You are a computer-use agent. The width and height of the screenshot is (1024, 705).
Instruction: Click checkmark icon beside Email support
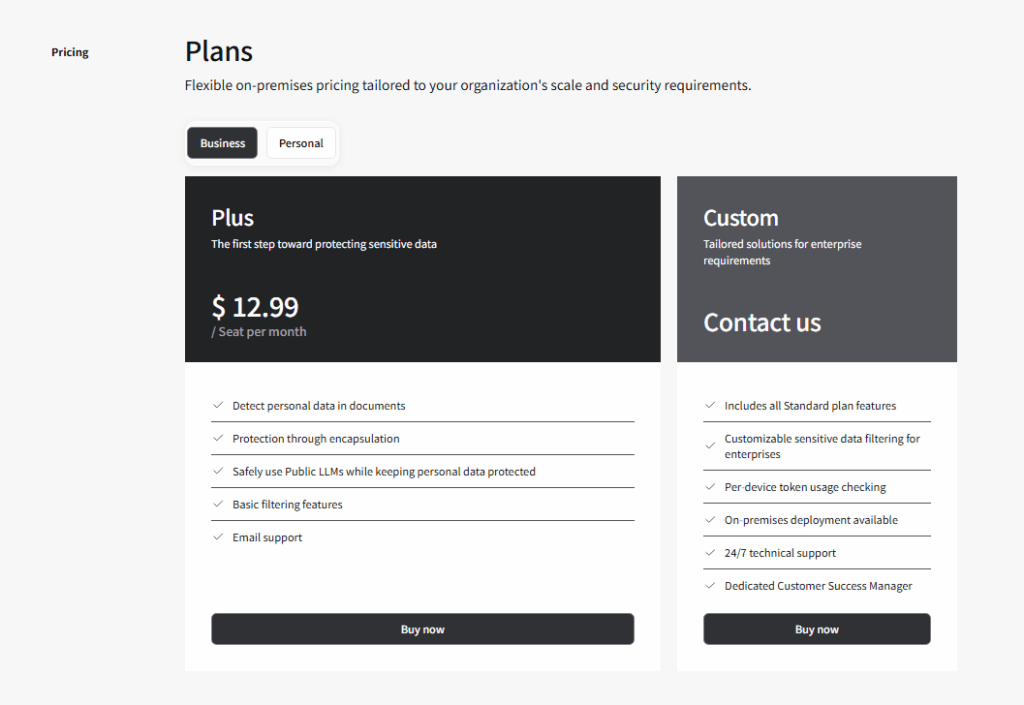coord(217,537)
